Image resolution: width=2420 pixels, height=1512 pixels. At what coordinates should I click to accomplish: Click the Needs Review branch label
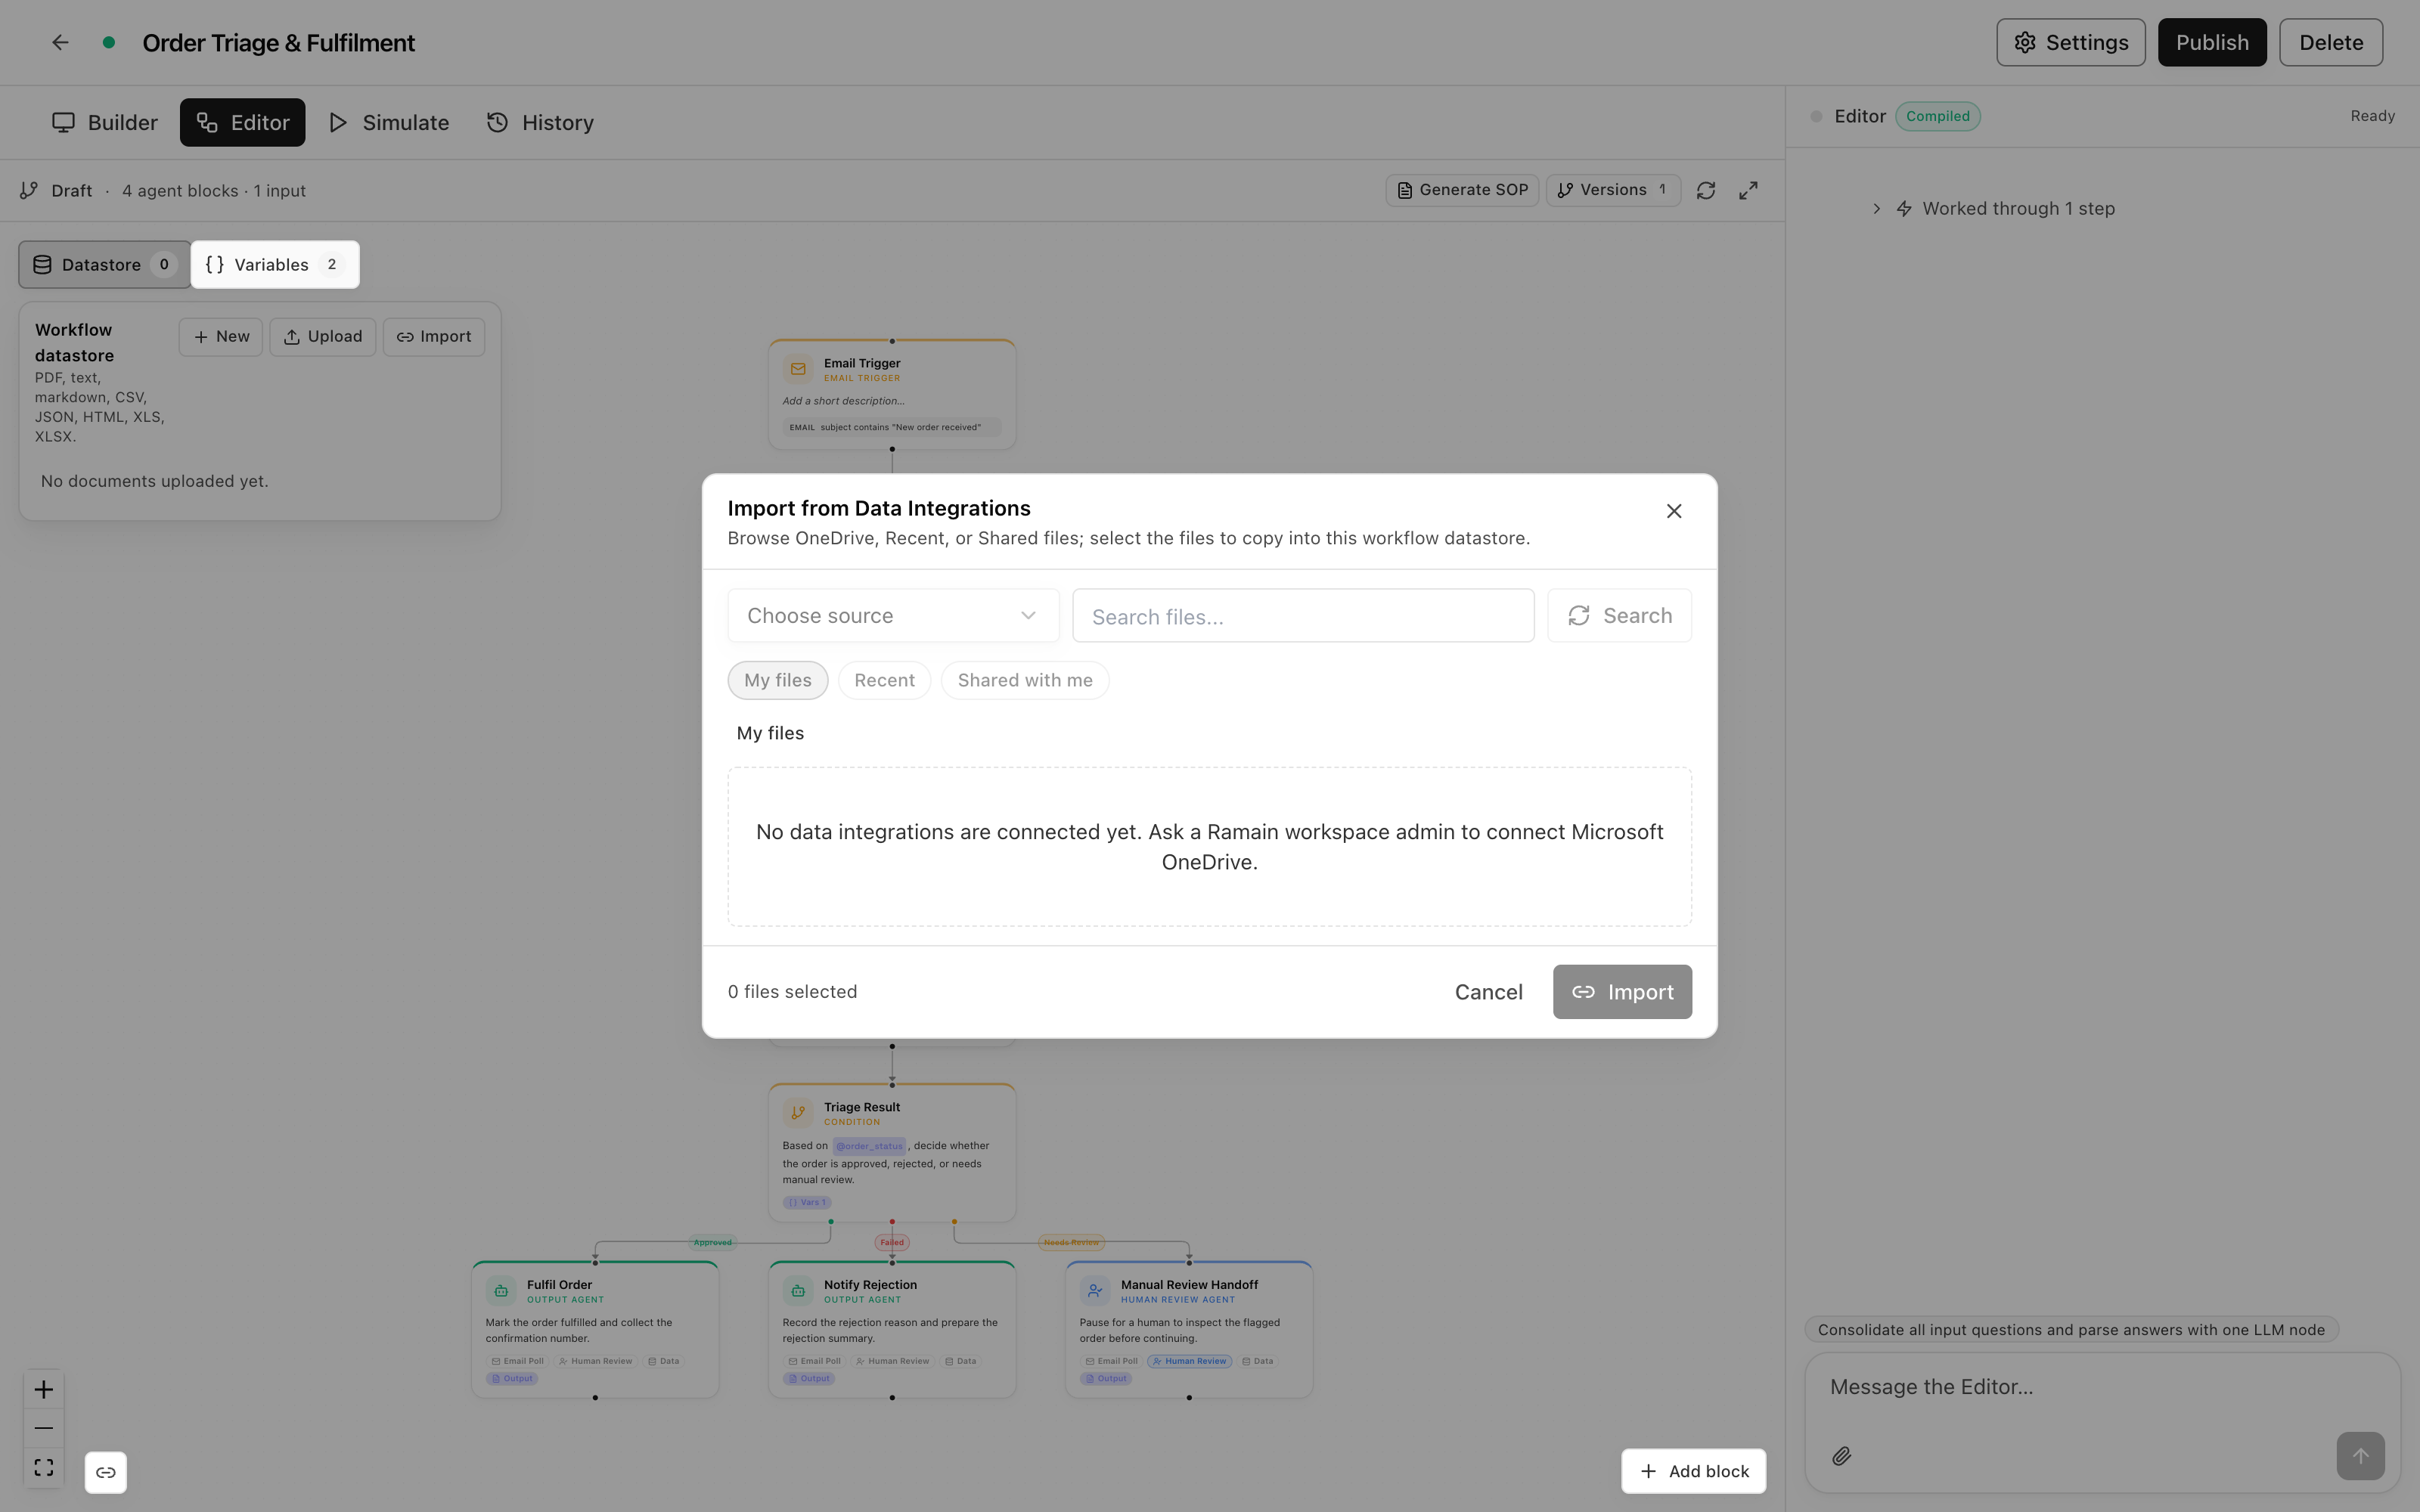tap(1071, 1242)
